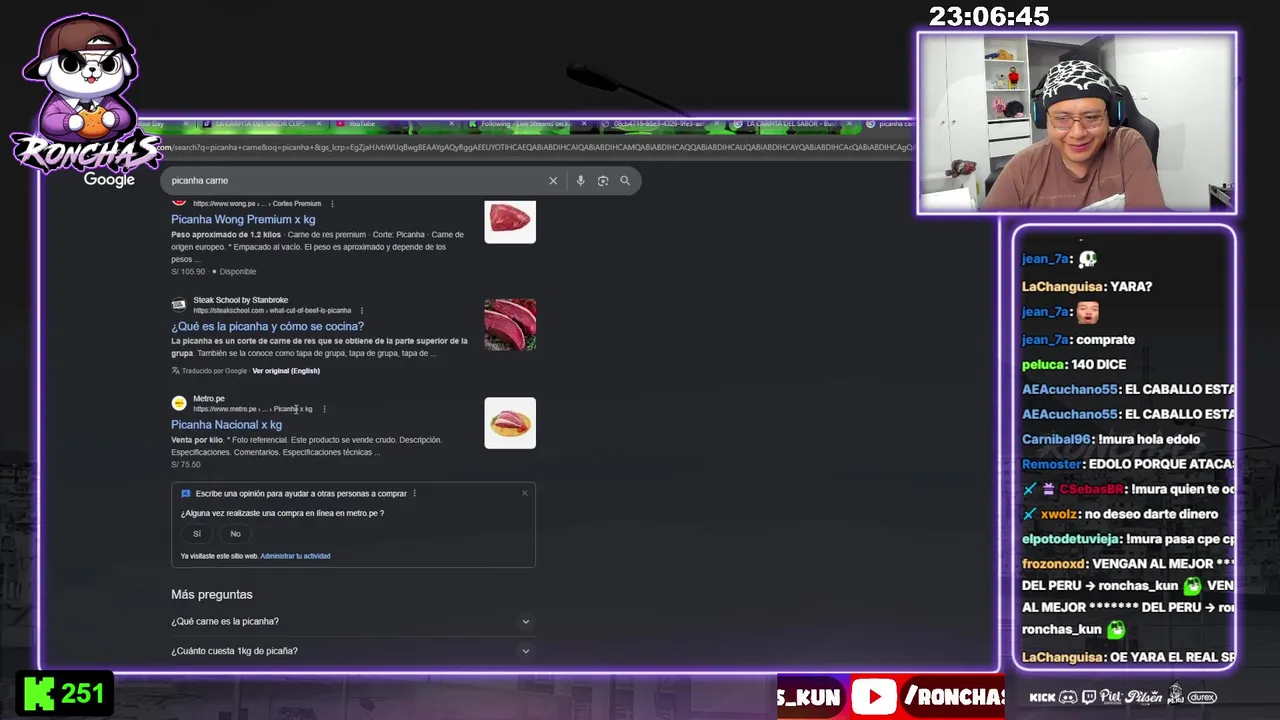The height and width of the screenshot is (720, 1280).
Task: Click "Administrar tu actividad" link
Action: 295,556
